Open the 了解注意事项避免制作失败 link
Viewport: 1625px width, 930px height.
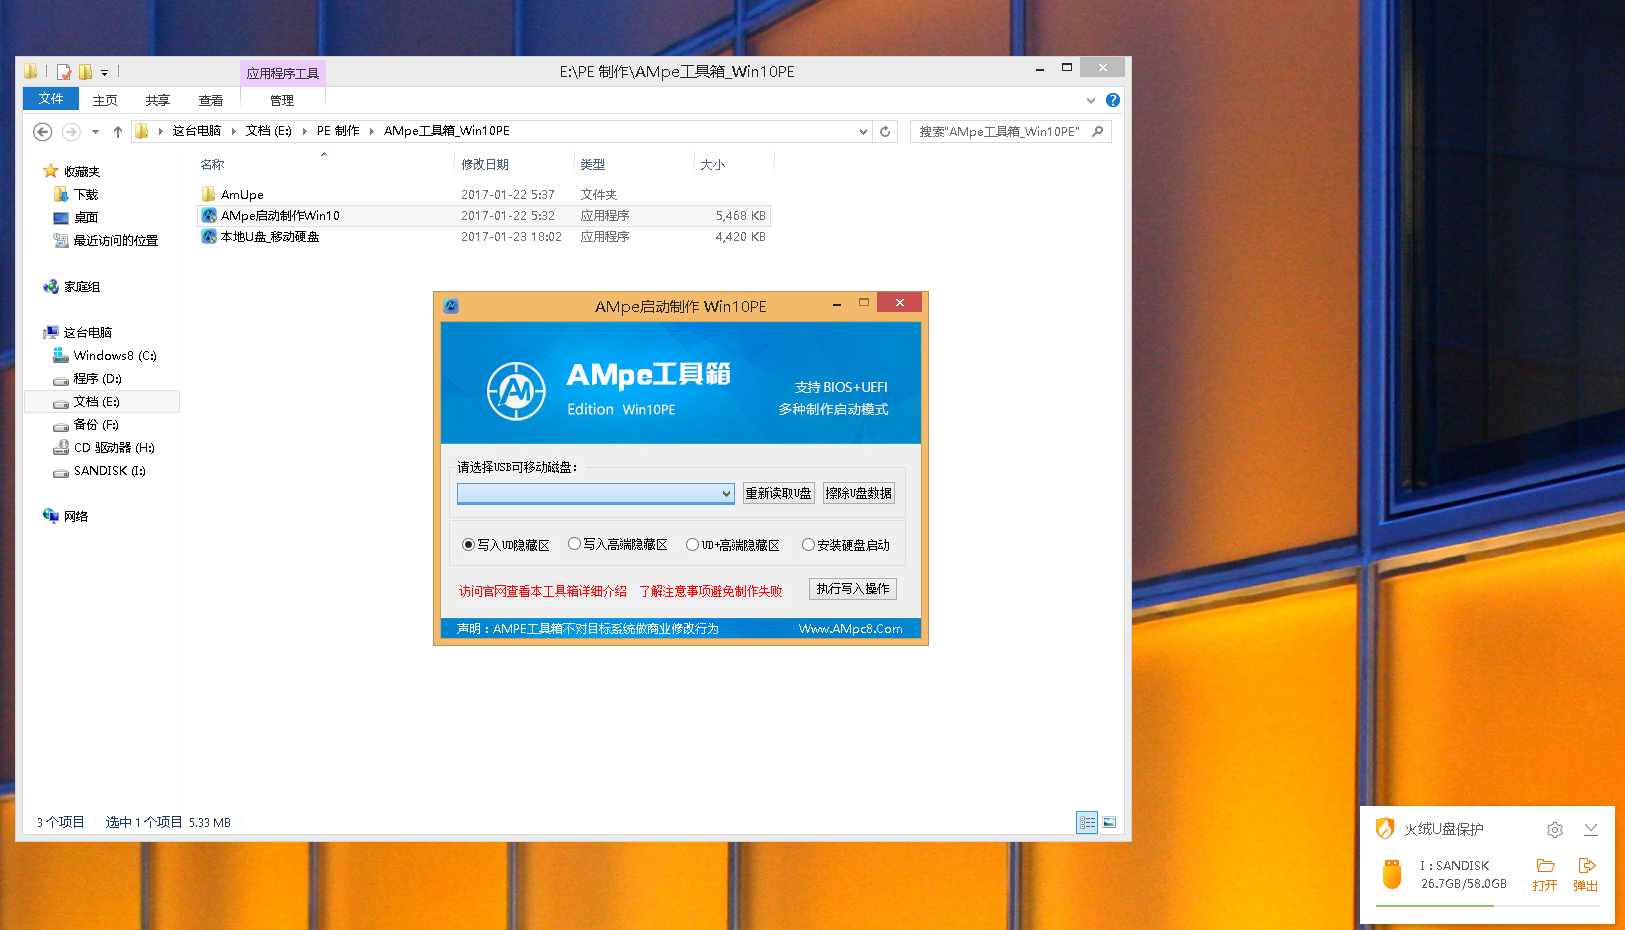pos(711,591)
